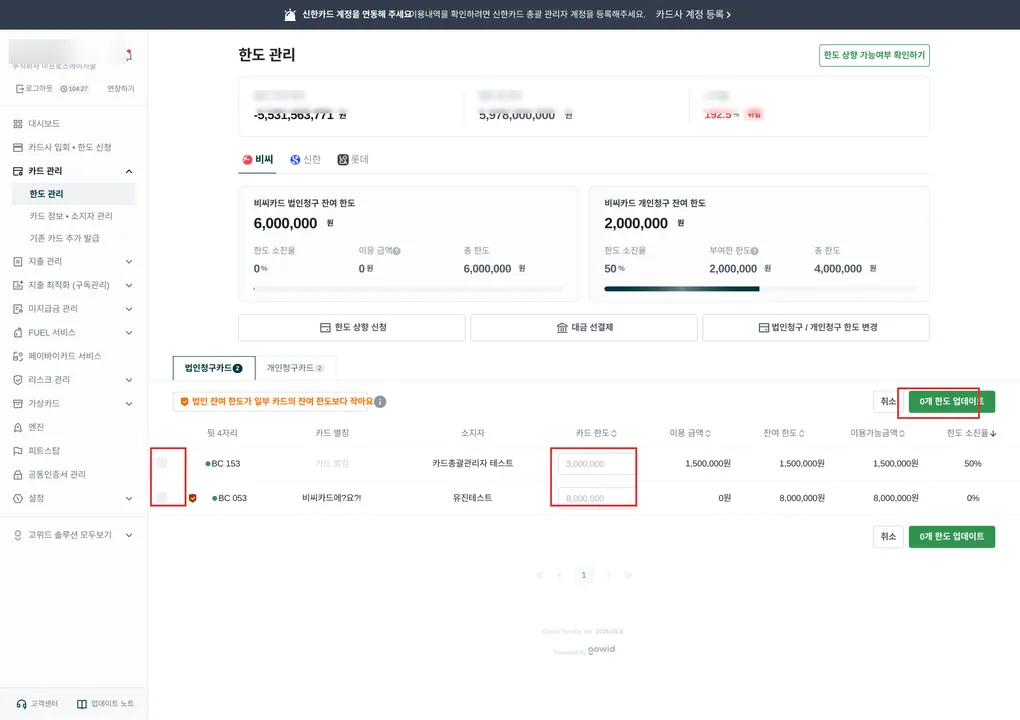Image resolution: width=1020 pixels, height=720 pixels.
Task: Click the alarm siren icon in top banner
Action: 290,14
